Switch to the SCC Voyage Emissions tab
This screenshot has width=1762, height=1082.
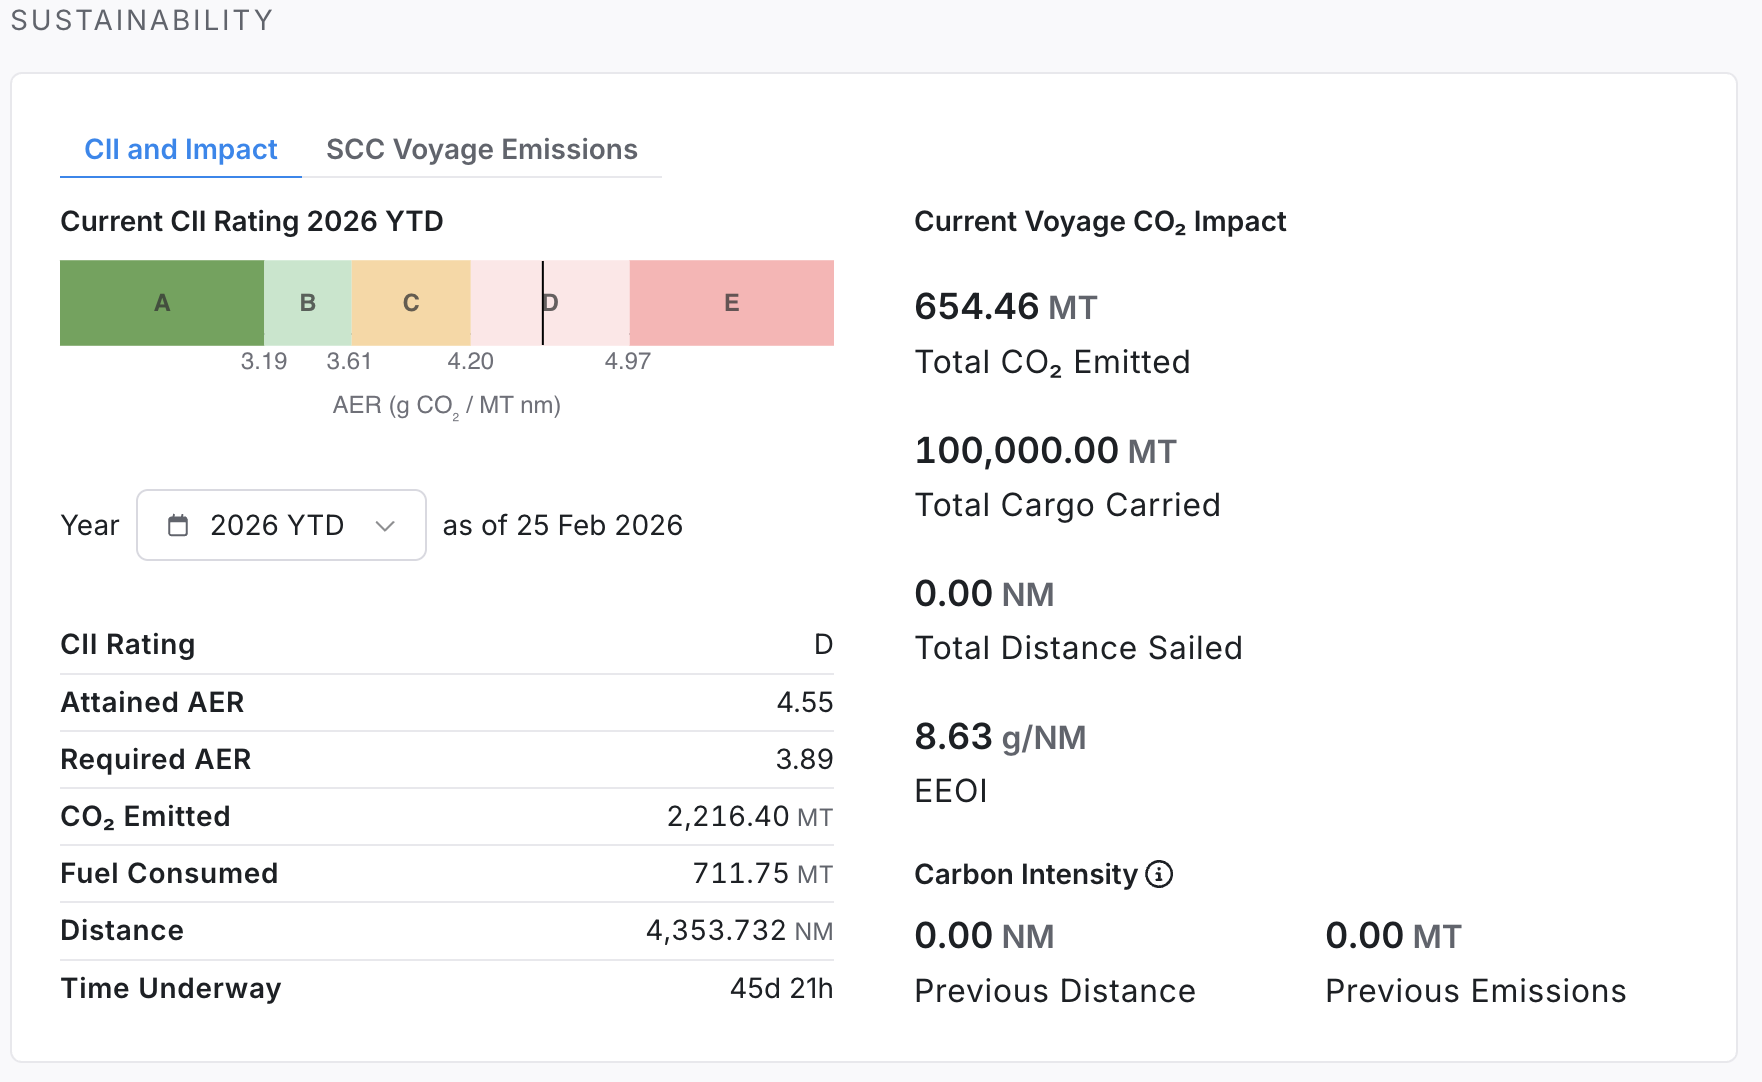[481, 149]
